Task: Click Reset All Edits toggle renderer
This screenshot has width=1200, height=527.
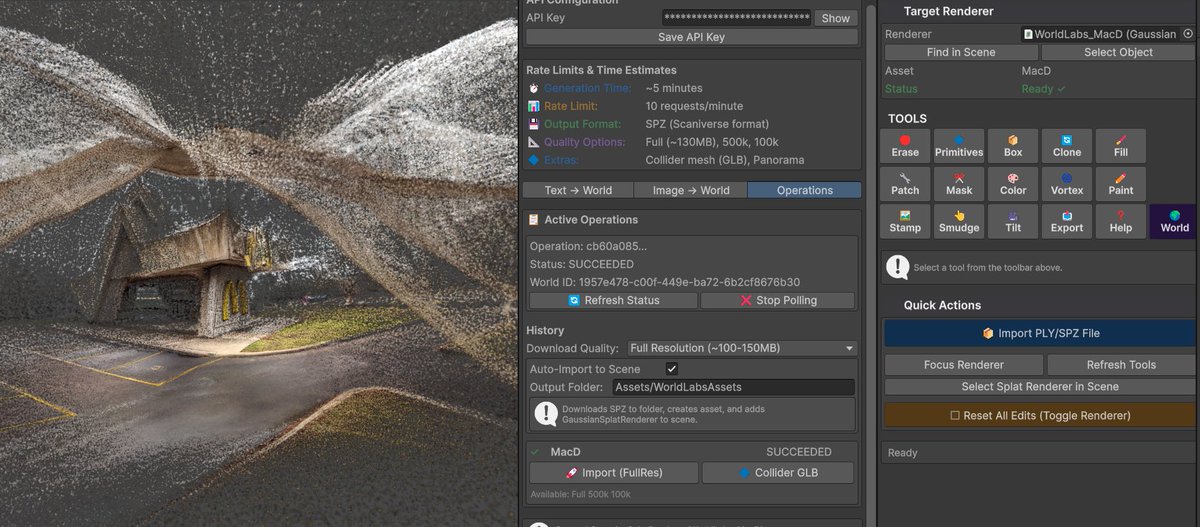Action: [x=1039, y=415]
